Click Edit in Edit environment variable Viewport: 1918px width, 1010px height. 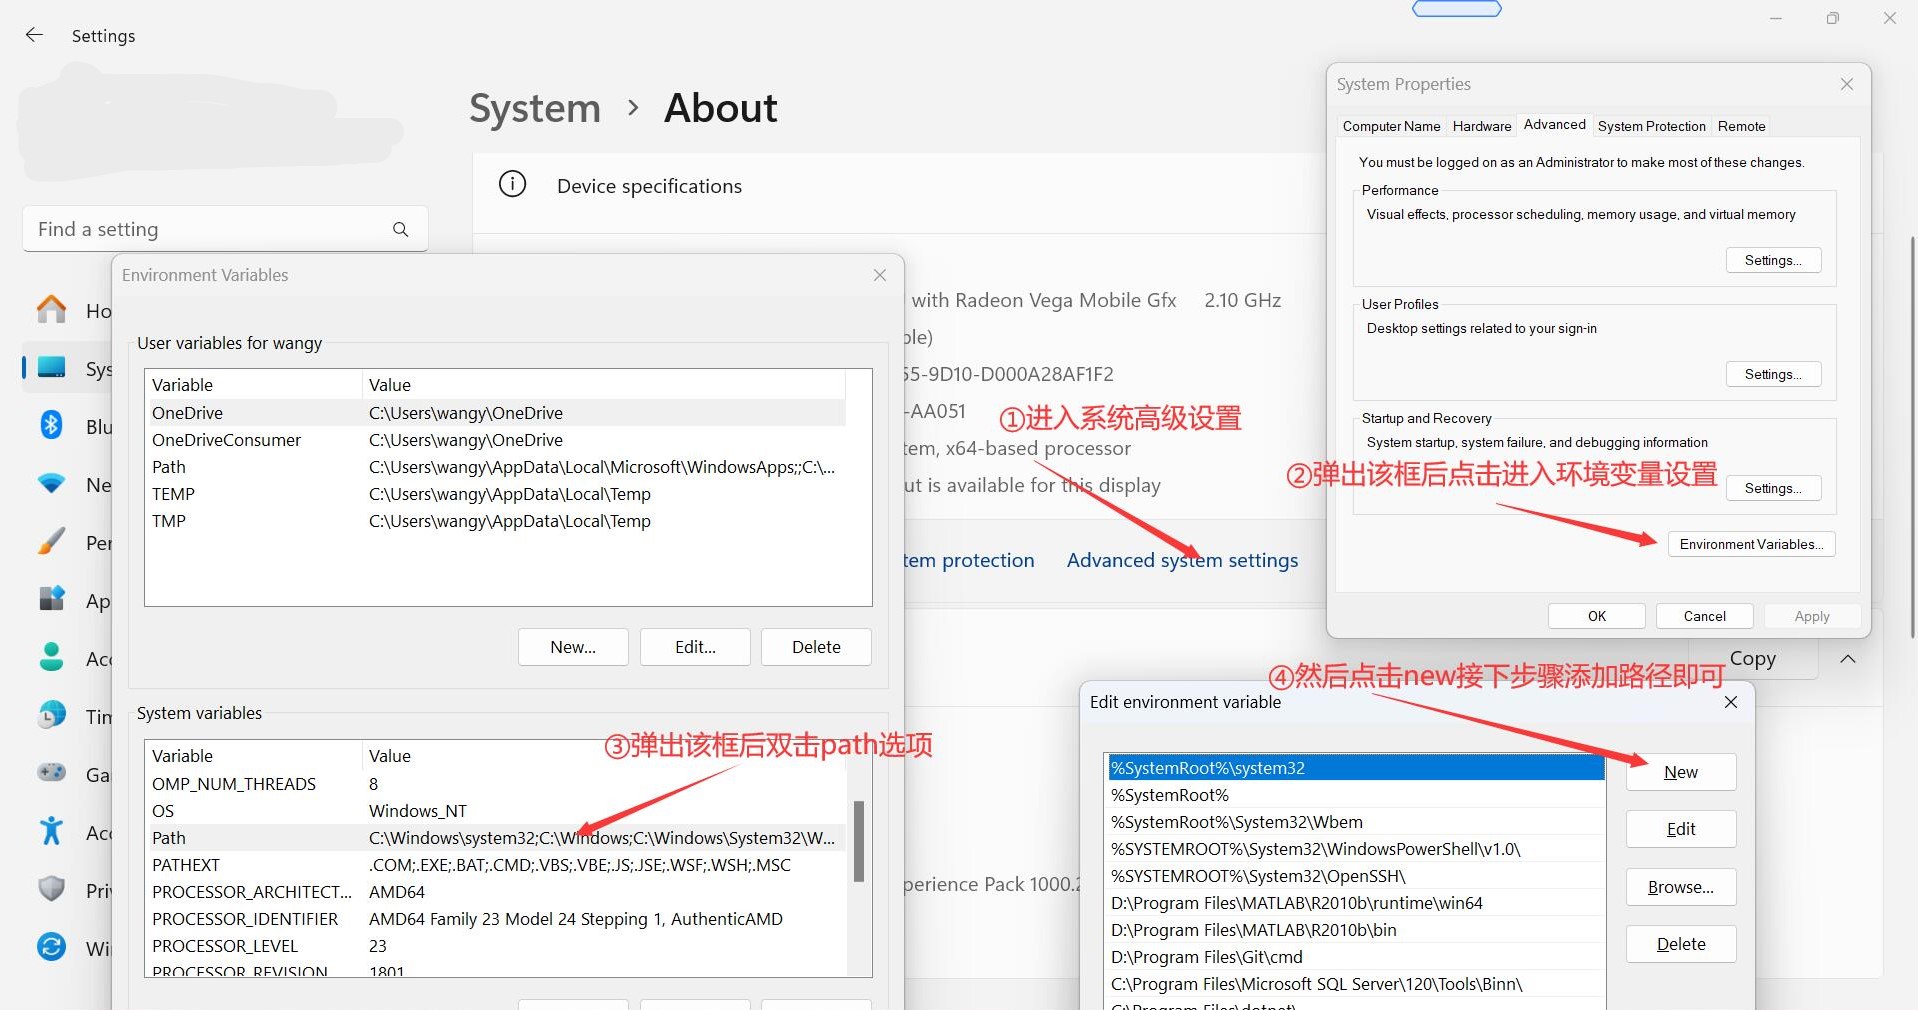(1680, 829)
